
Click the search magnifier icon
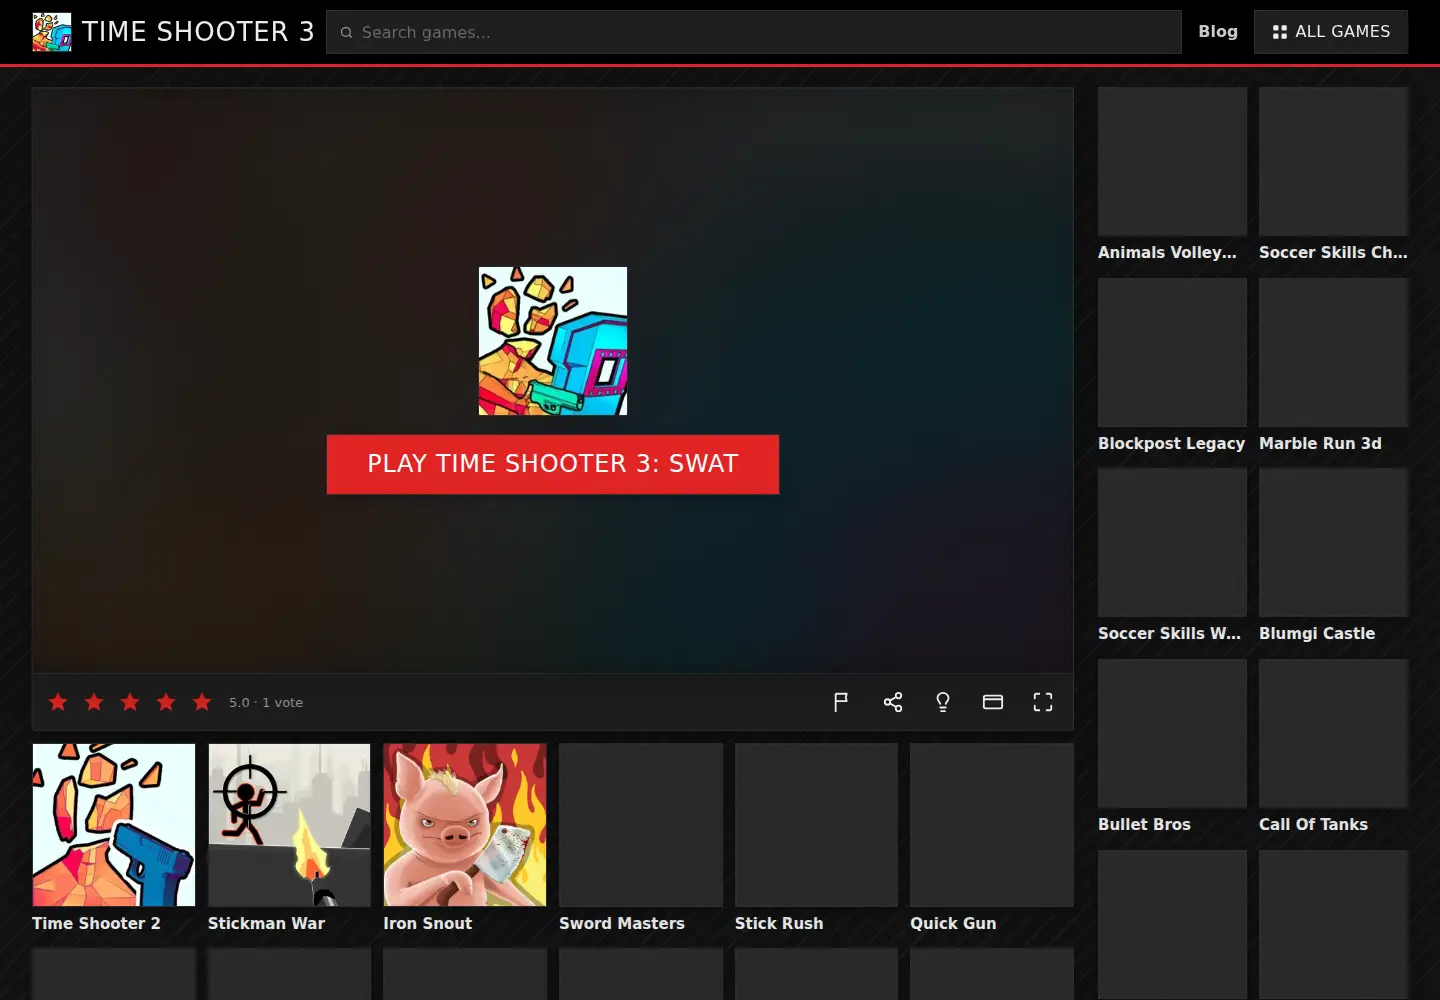(x=347, y=32)
